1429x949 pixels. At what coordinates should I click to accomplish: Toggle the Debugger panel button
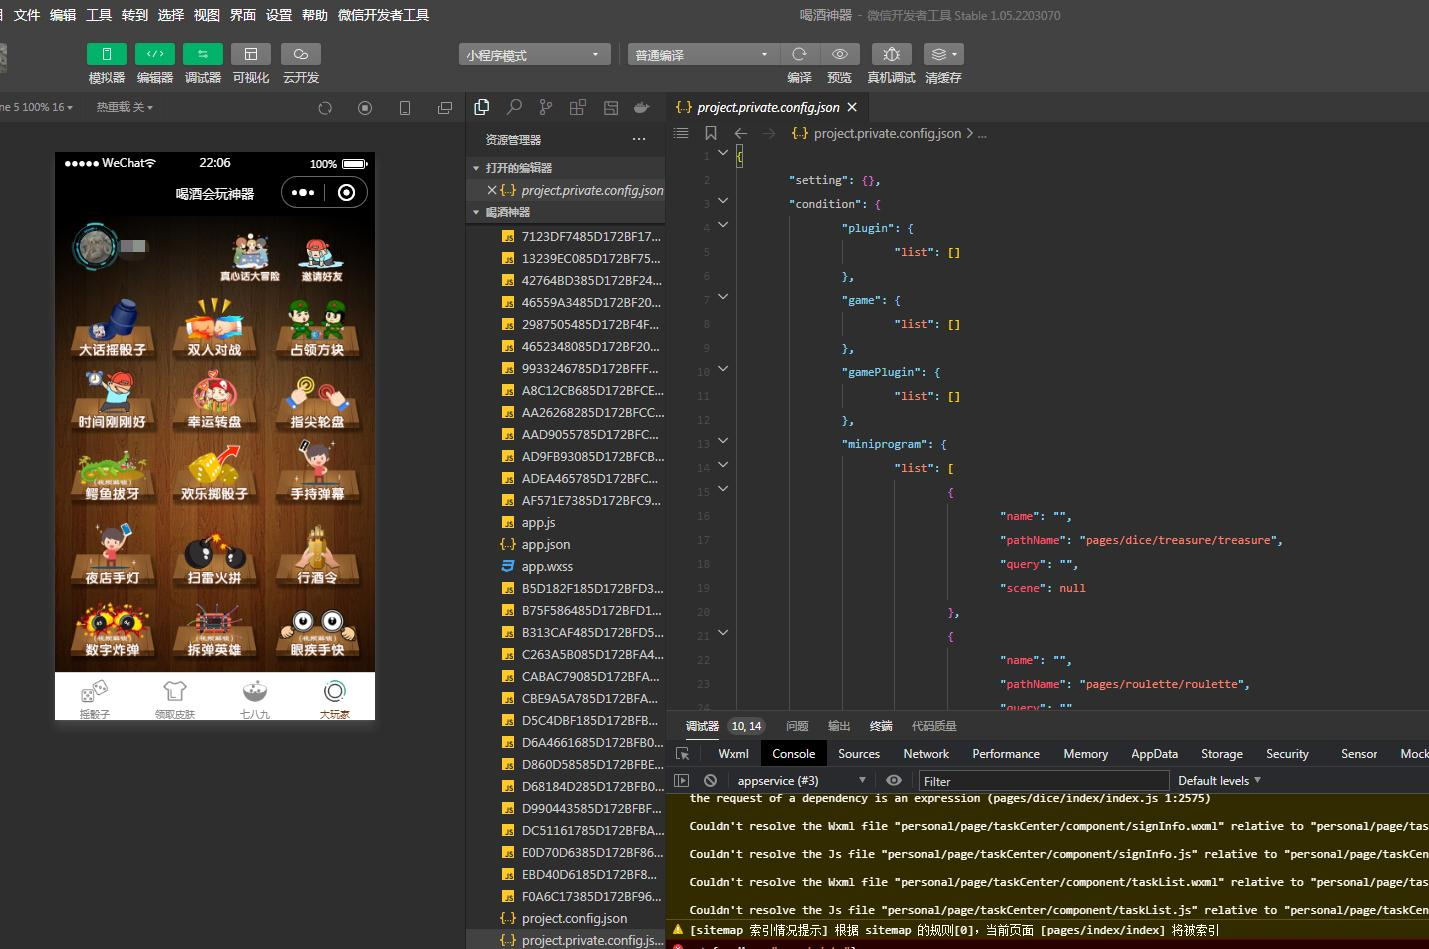point(203,54)
